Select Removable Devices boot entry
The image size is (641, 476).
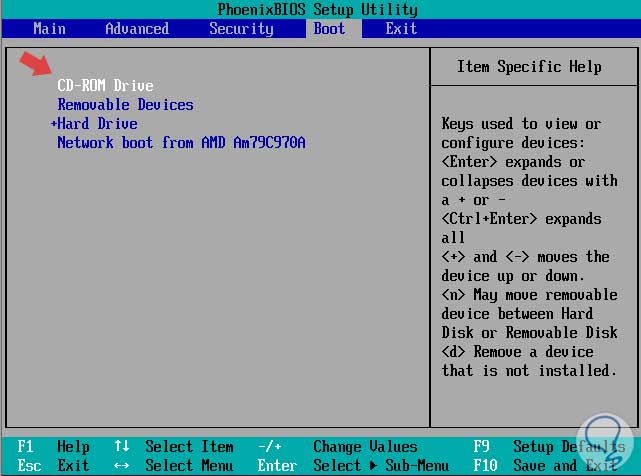coord(126,105)
